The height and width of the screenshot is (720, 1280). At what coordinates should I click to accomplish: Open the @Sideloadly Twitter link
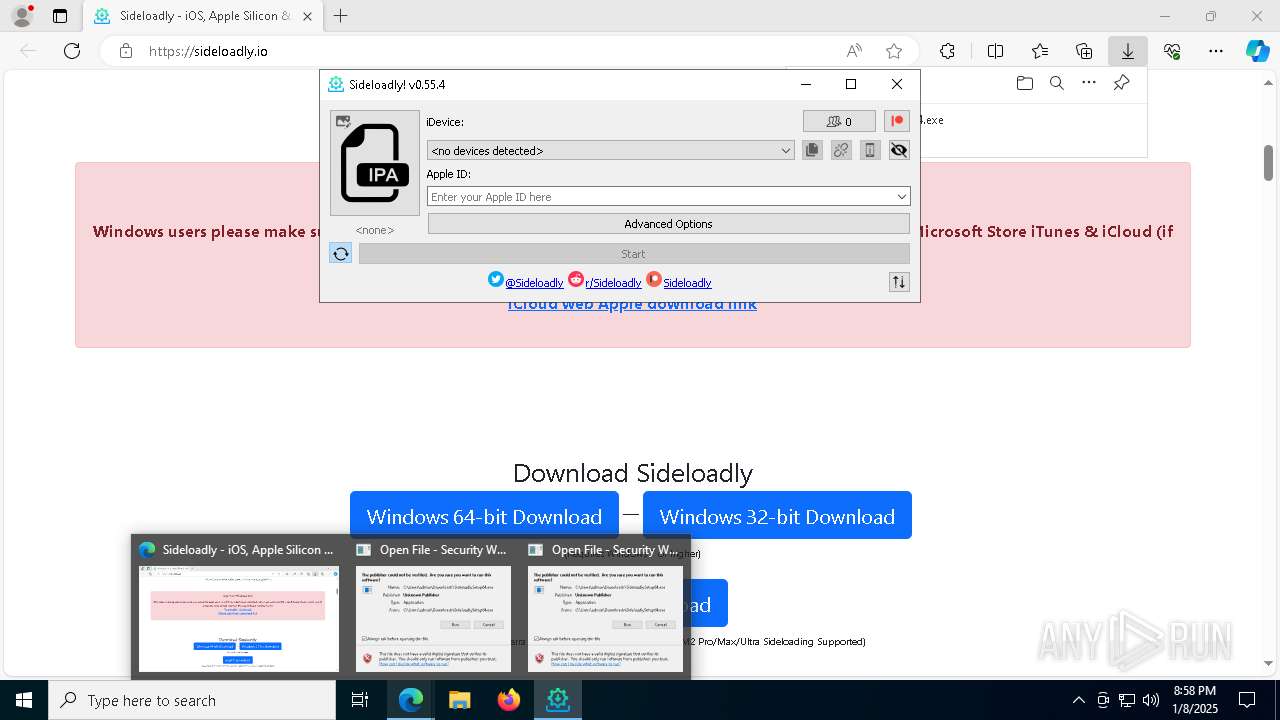coord(534,283)
